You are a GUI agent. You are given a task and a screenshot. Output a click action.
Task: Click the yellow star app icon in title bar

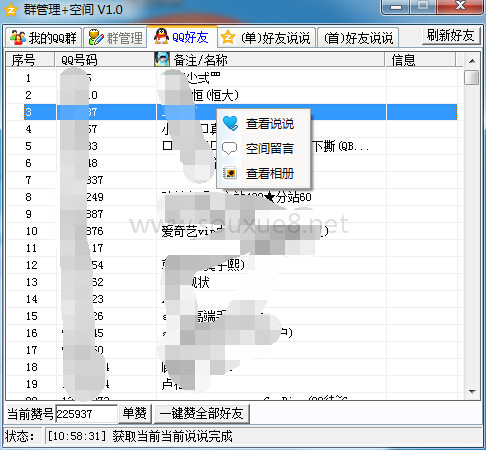tap(11, 10)
